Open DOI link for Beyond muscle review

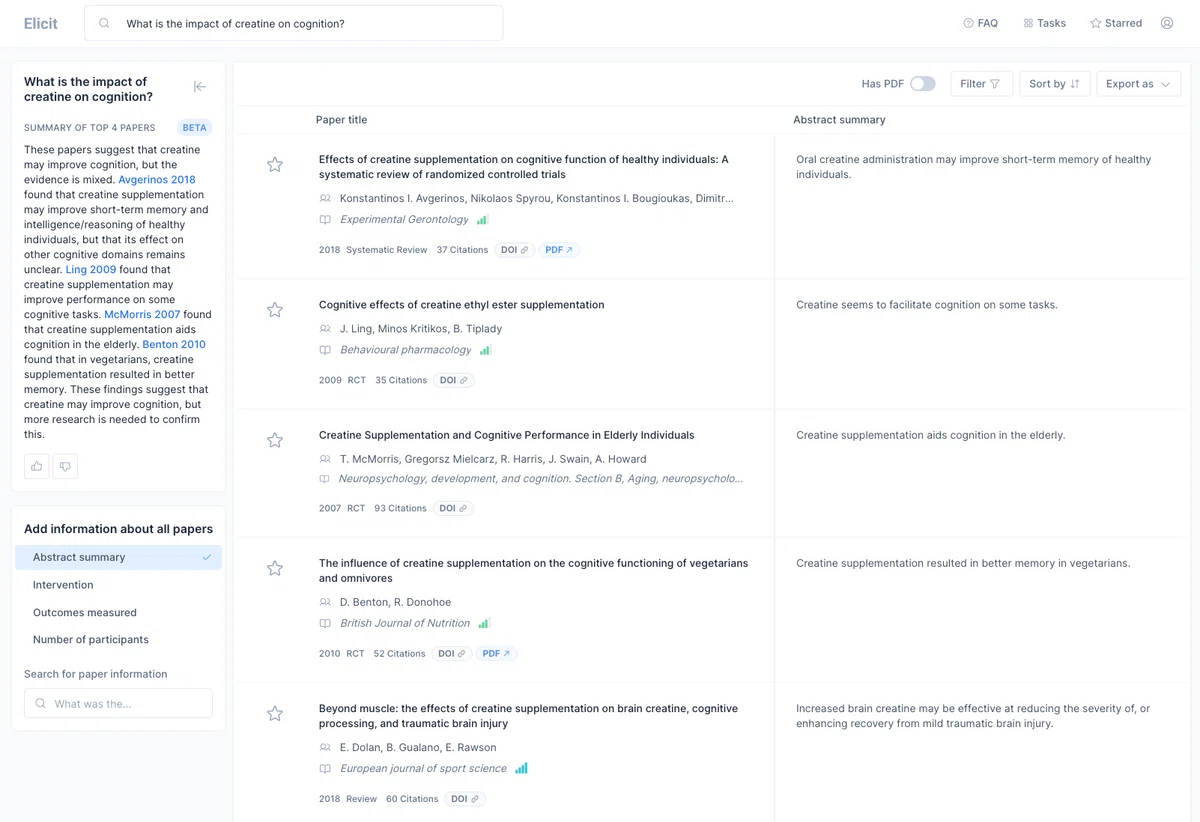pos(465,799)
